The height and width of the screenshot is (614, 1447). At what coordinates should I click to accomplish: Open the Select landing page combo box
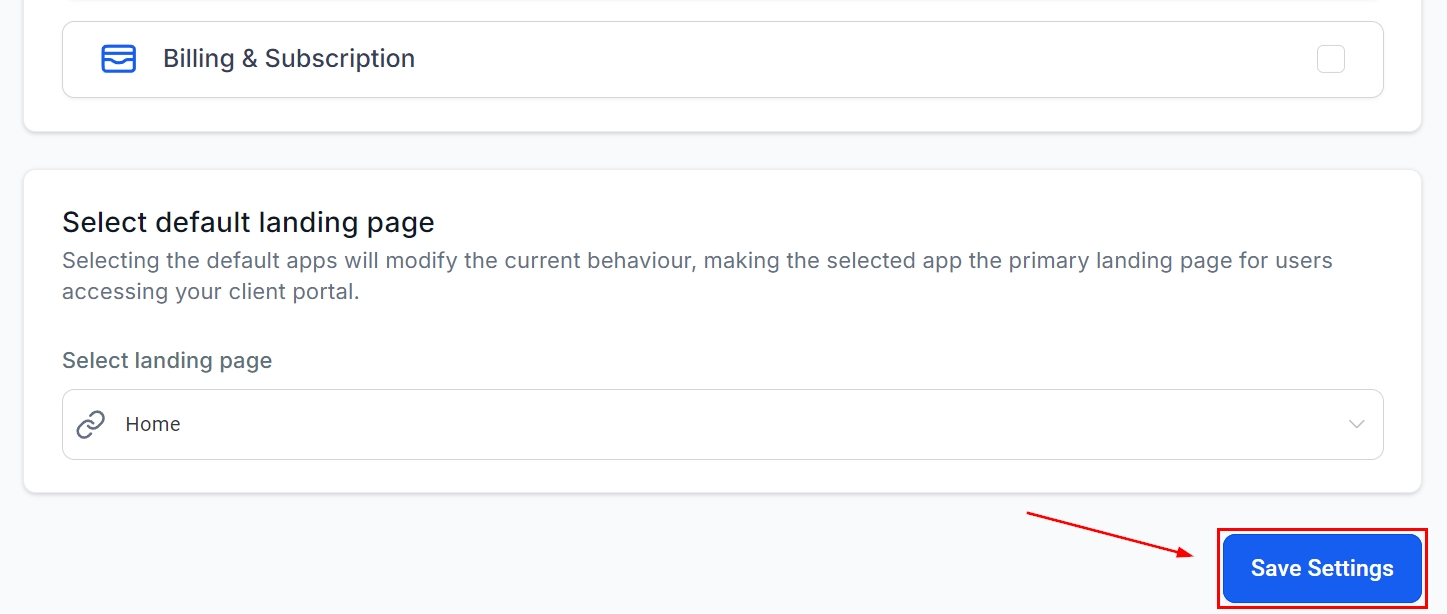coord(722,425)
